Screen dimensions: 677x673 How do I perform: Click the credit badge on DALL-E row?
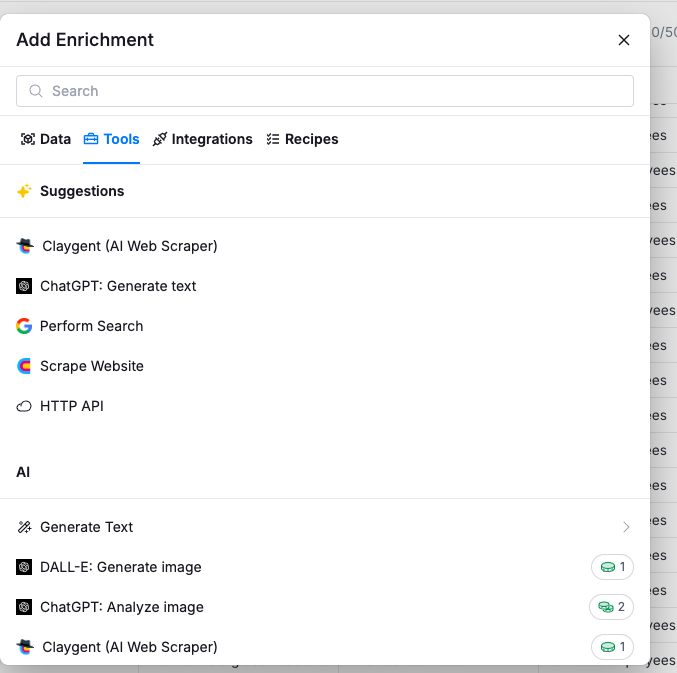612,567
